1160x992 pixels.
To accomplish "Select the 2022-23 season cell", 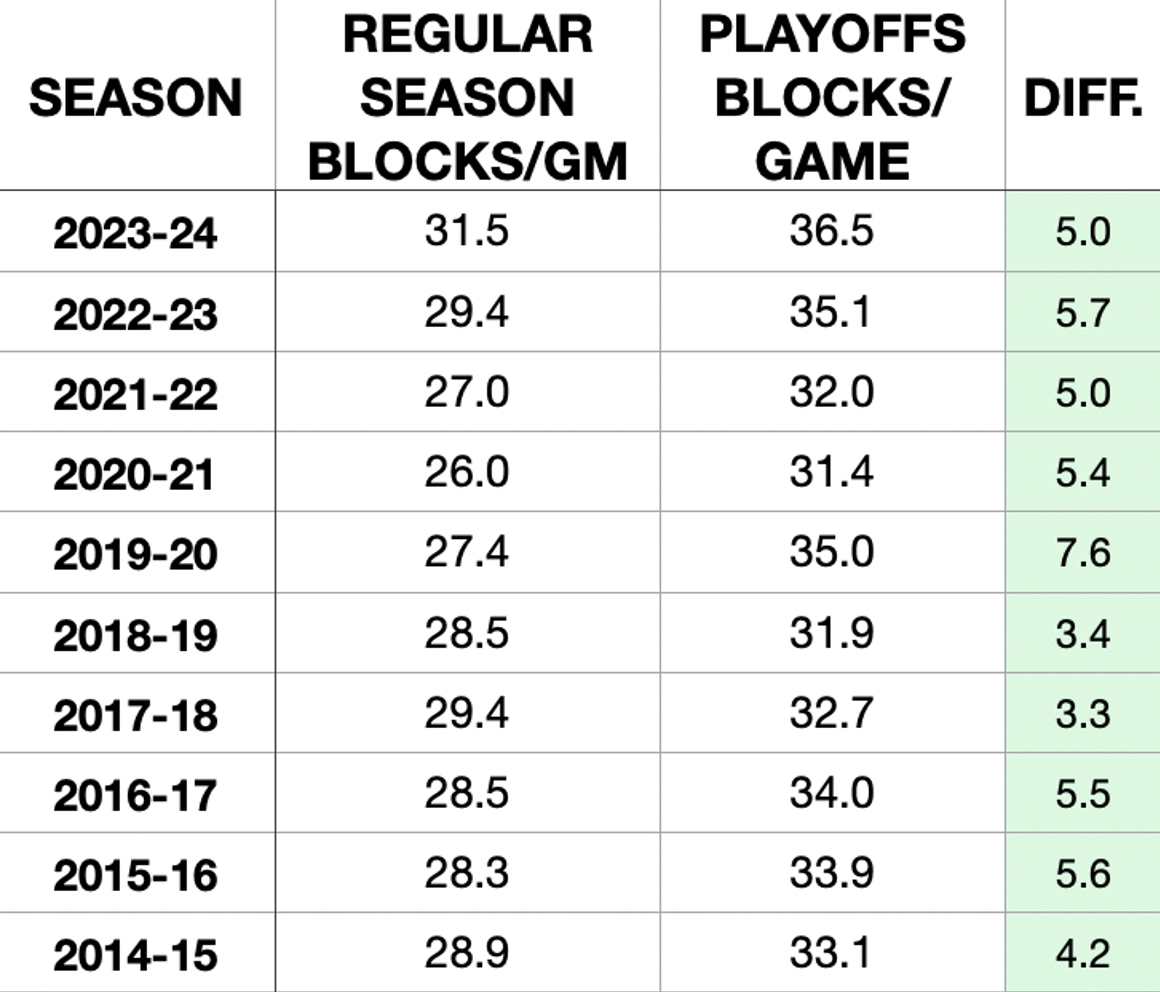I will click(136, 314).
